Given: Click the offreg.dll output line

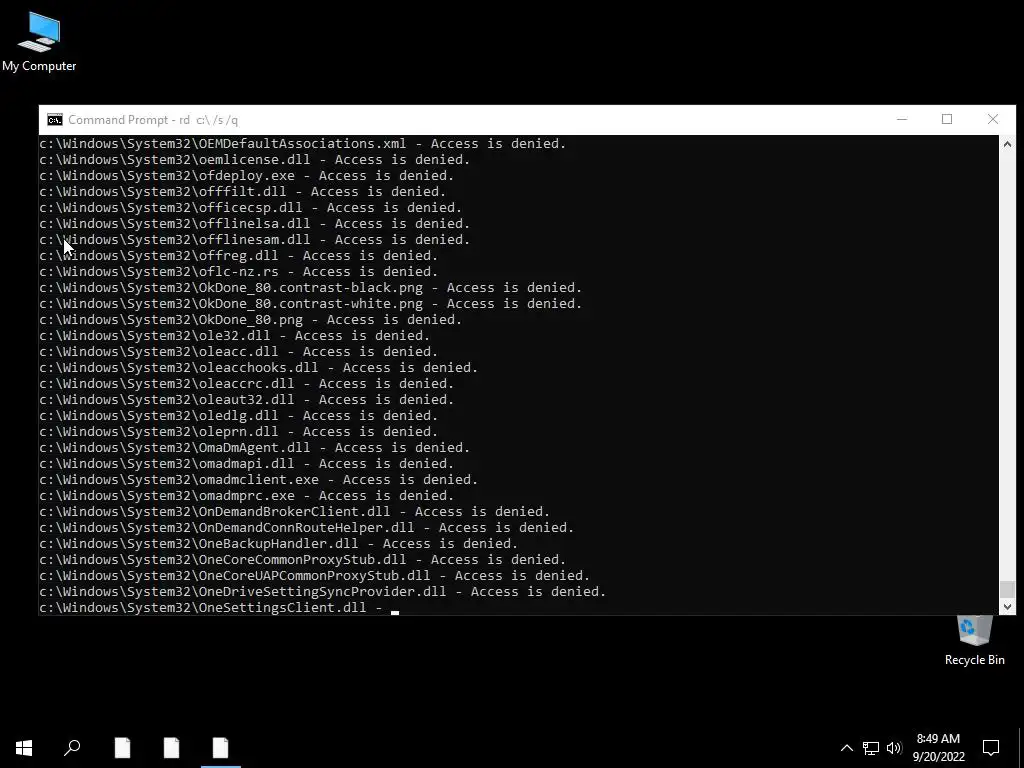Looking at the screenshot, I should pos(238,255).
